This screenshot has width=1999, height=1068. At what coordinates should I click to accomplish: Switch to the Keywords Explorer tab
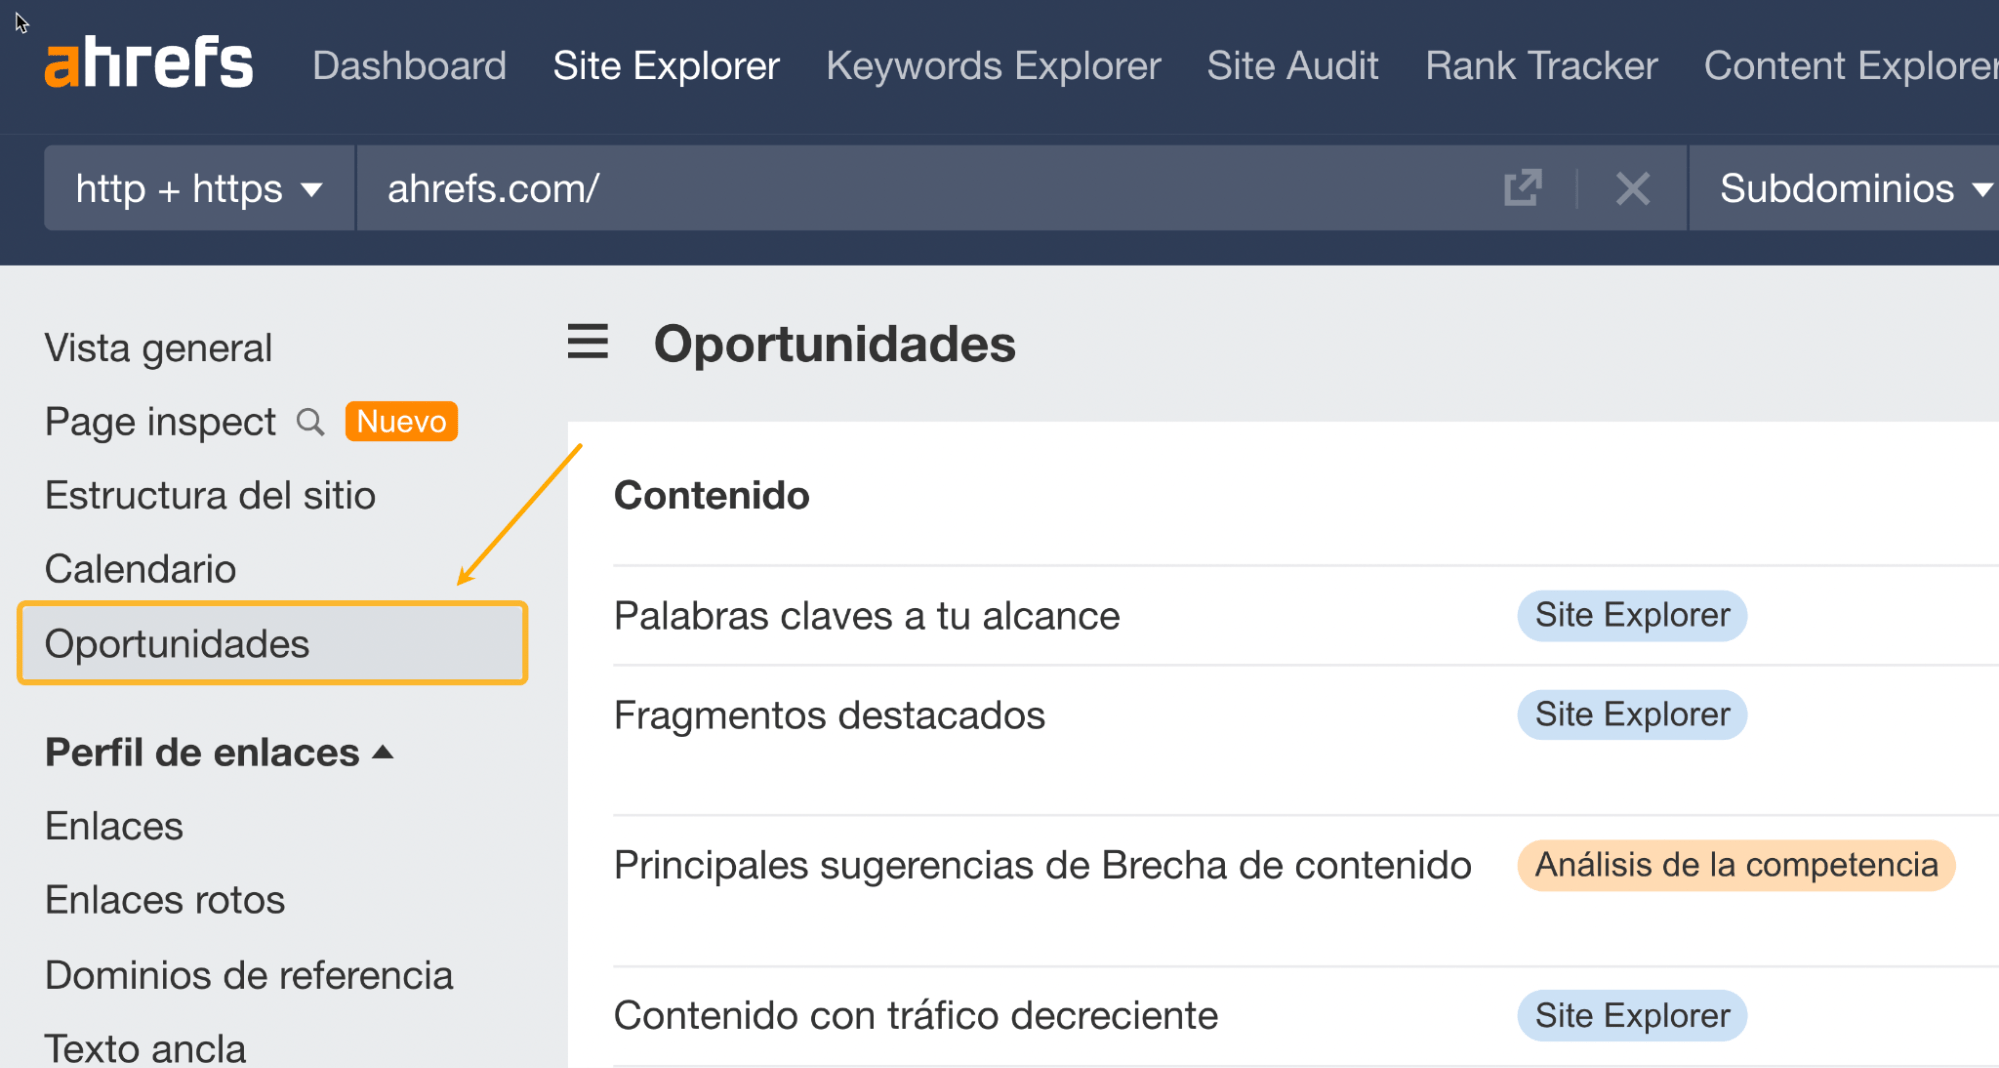click(x=992, y=65)
